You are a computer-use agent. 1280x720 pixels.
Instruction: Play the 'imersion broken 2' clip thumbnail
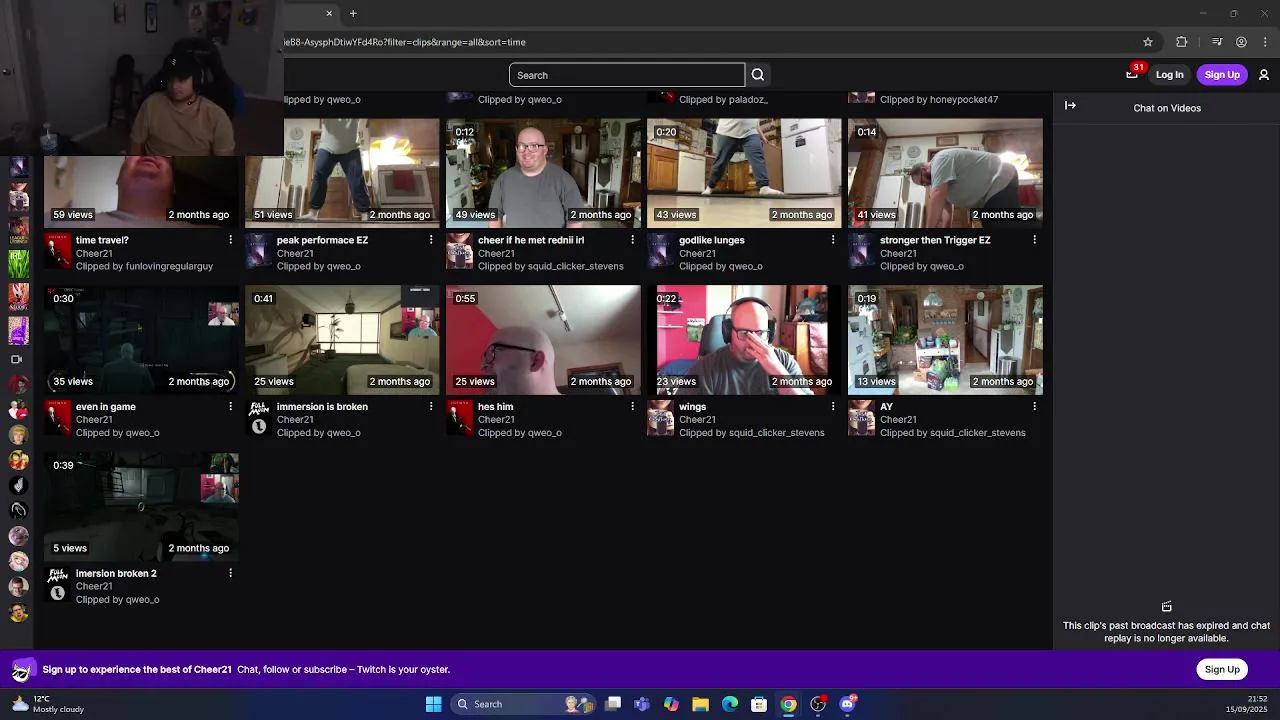141,506
